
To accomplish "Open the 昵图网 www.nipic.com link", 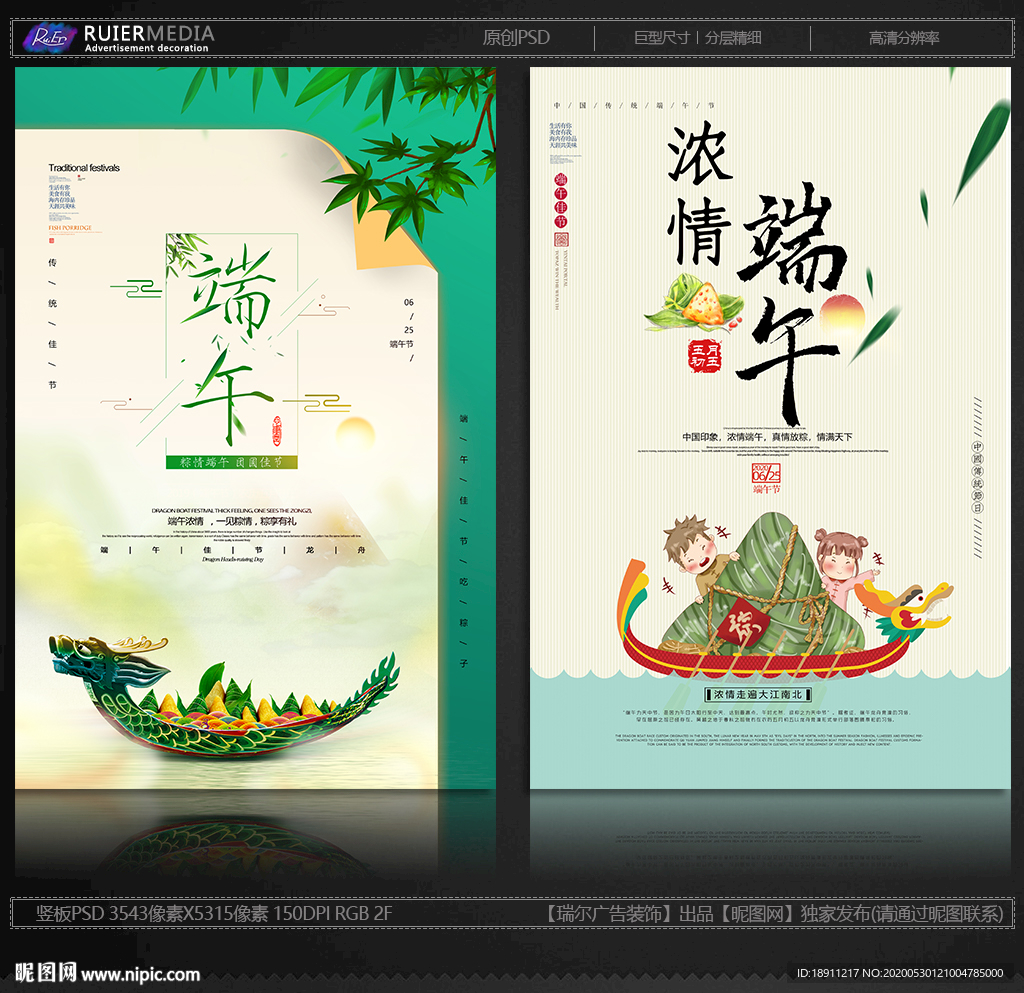I will (107, 973).
